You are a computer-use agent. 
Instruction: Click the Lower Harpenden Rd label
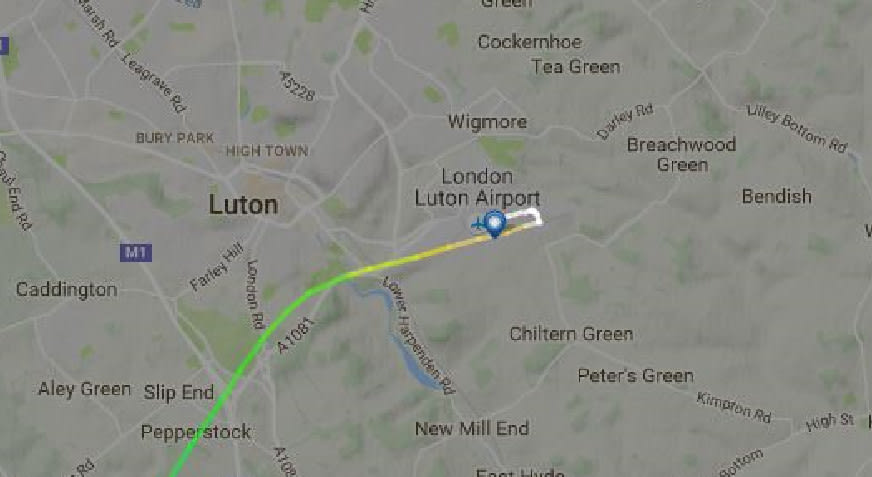tap(418, 335)
